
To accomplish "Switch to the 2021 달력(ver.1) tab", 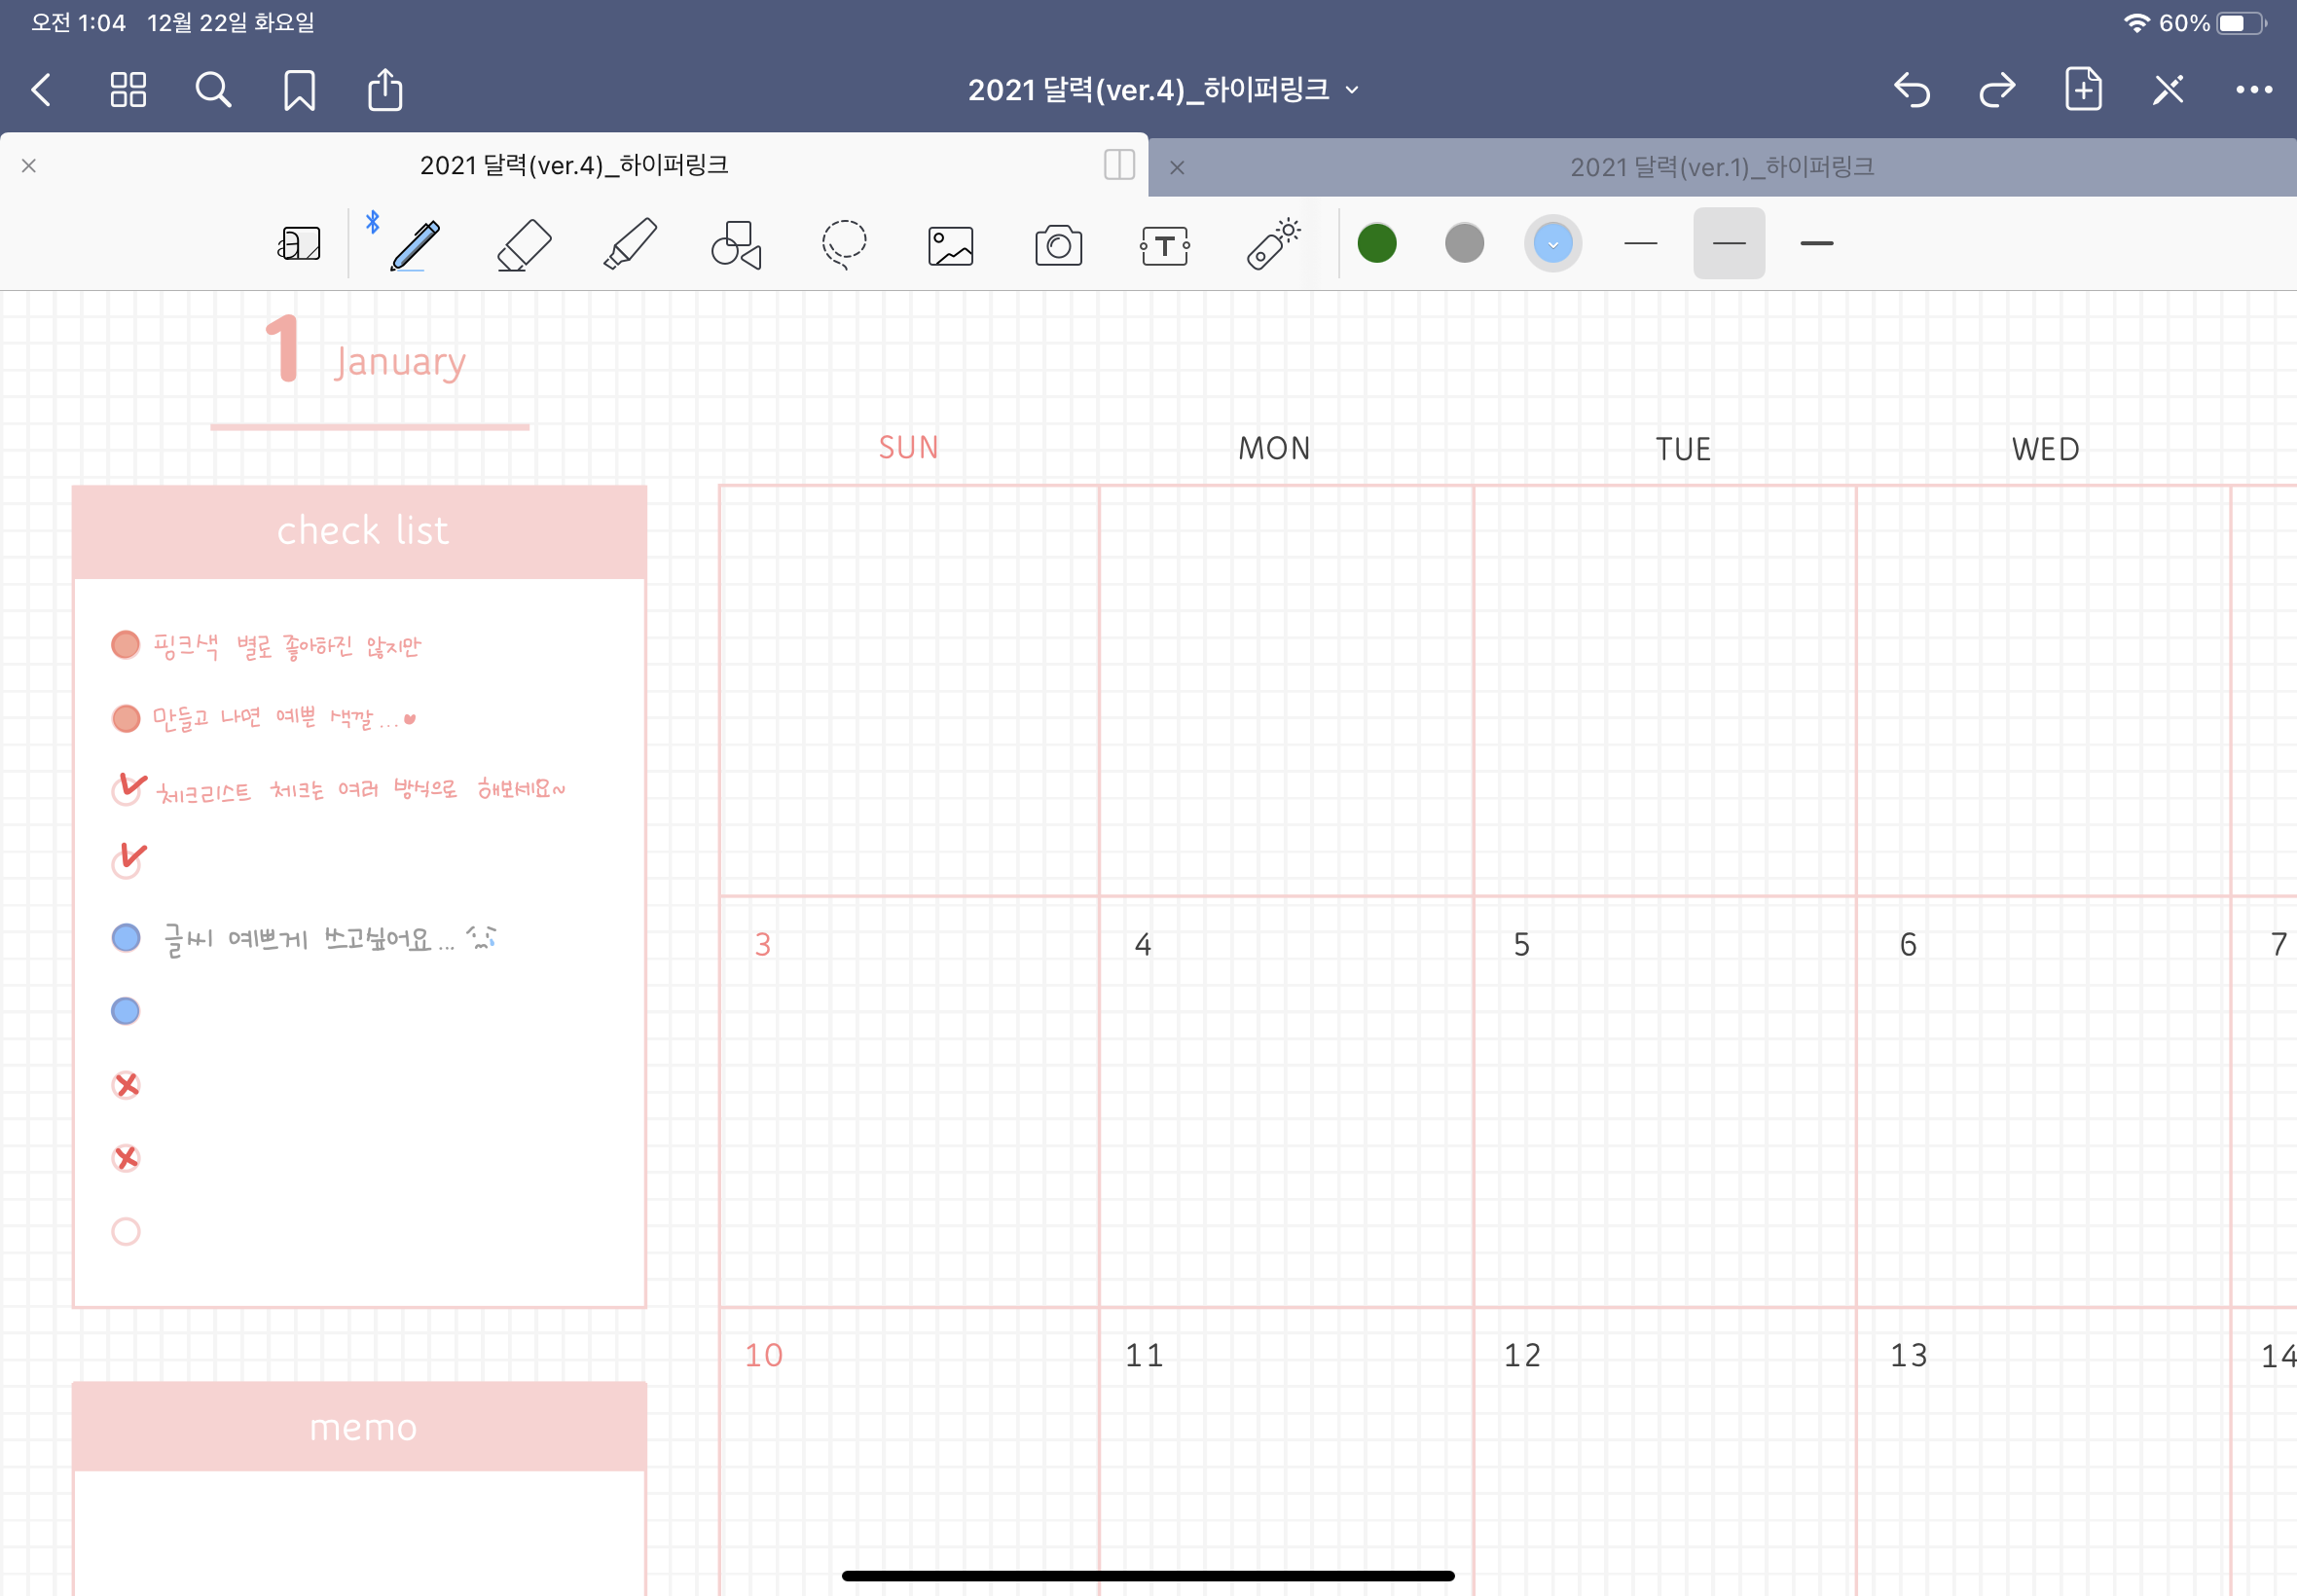I will 1722,167.
